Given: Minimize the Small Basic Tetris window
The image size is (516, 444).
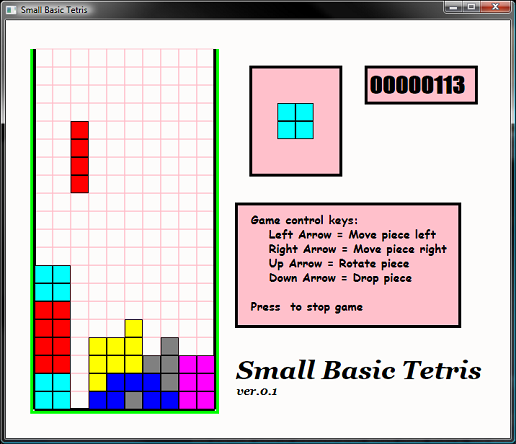Looking at the screenshot, I should [x=454, y=7].
